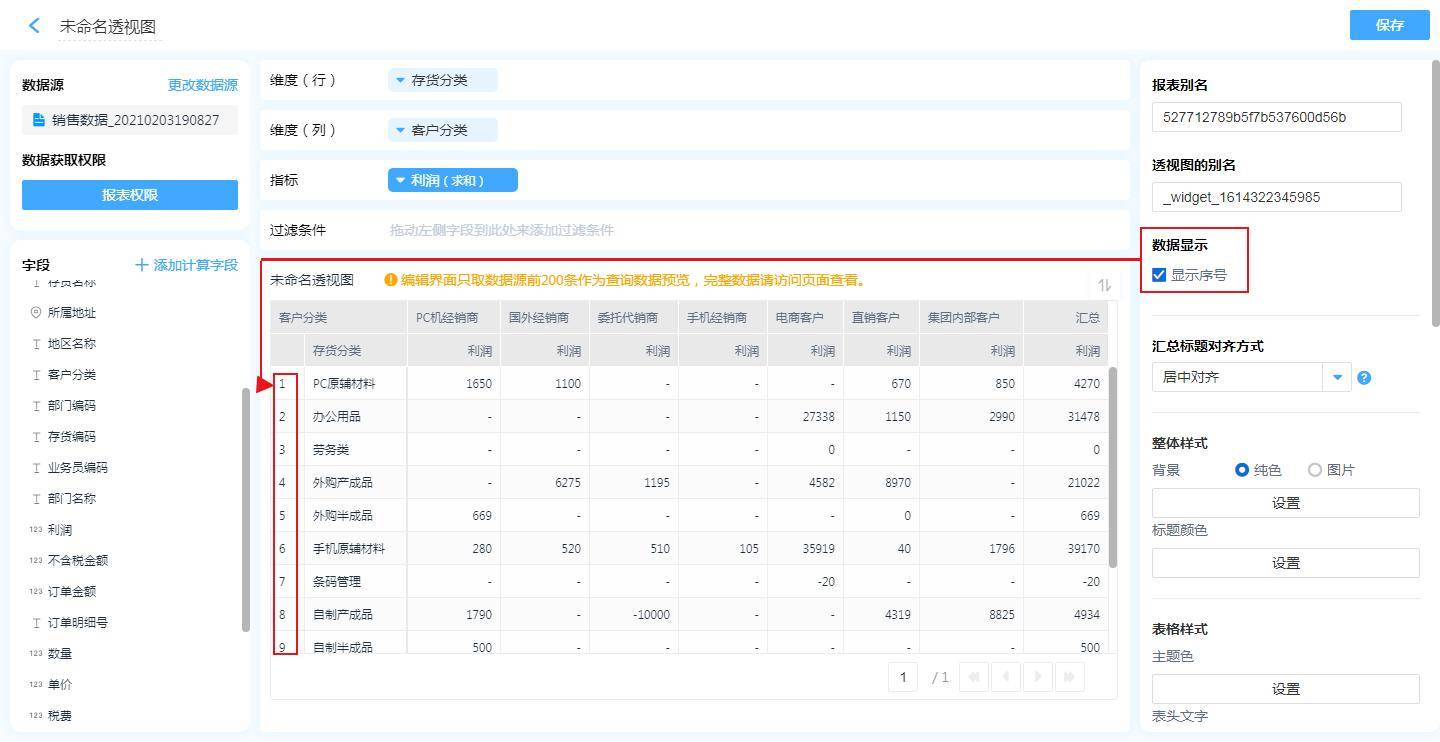Screen dimensions: 1440x742
Task: Edit the 报表别名 input field
Action: [1277, 117]
